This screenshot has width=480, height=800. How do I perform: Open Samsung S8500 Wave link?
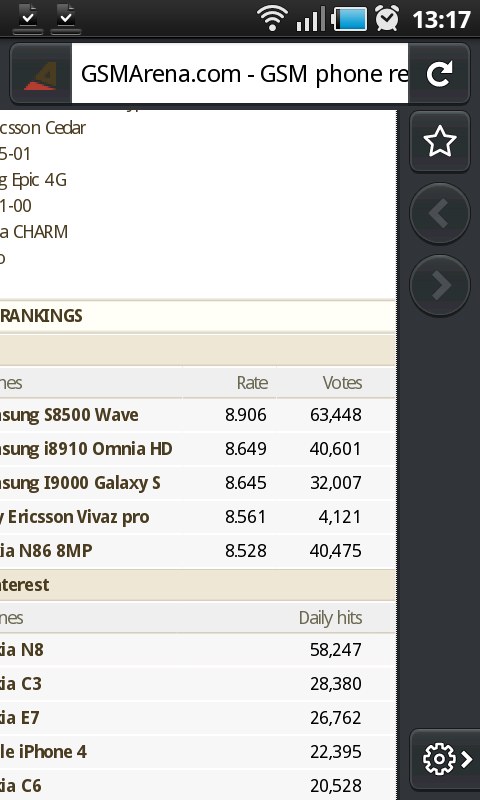pyautogui.click(x=69, y=415)
